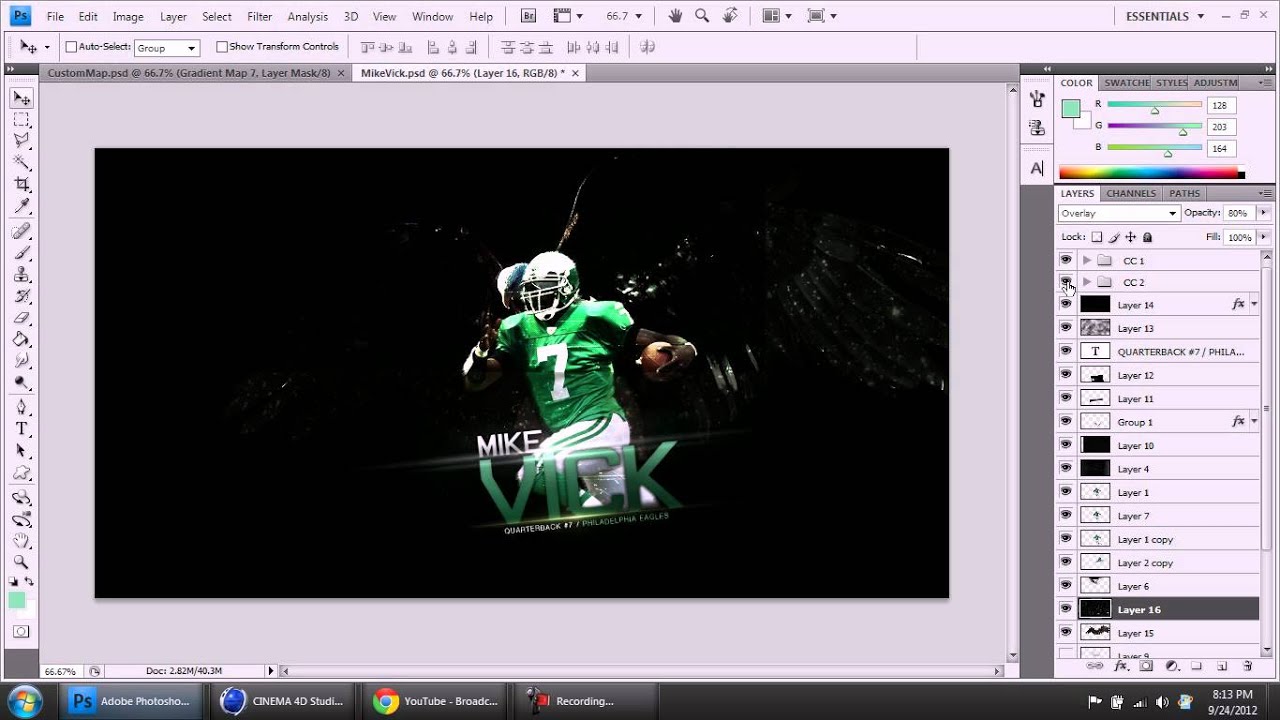The width and height of the screenshot is (1280, 720).
Task: Hide Layer 13
Action: [x=1066, y=328]
